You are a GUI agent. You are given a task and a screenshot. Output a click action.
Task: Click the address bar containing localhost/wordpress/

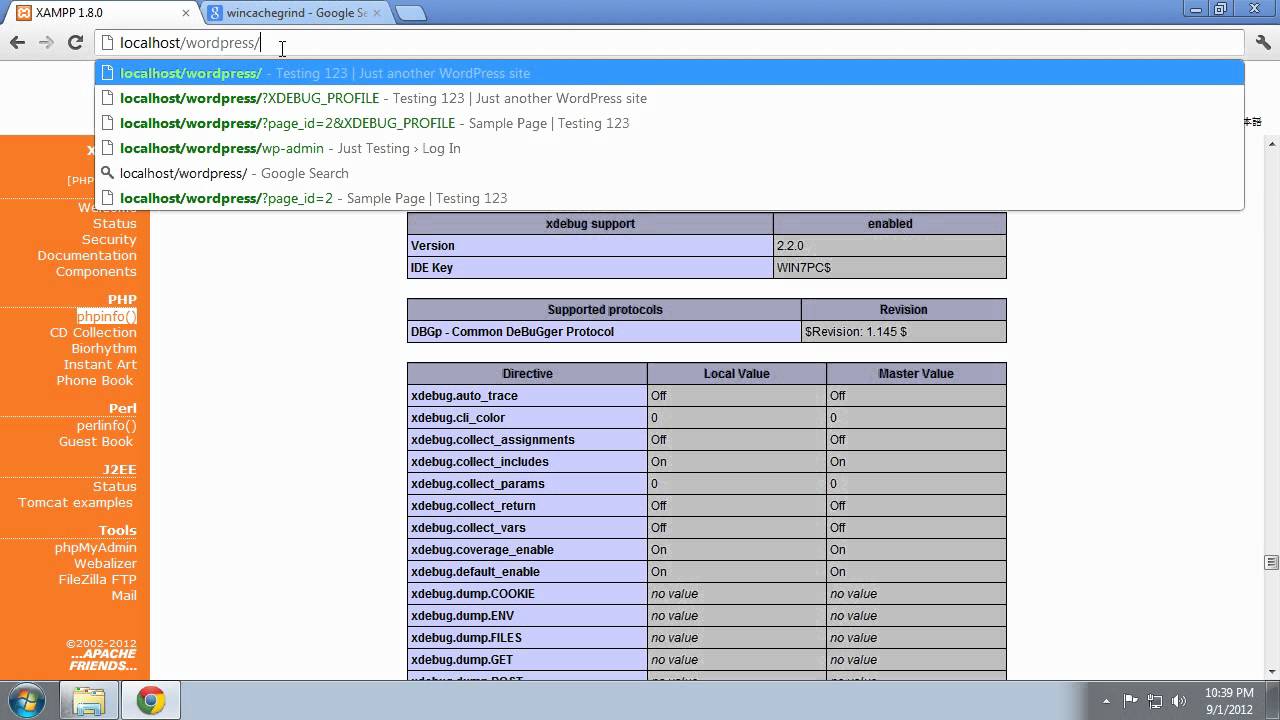[x=670, y=43]
